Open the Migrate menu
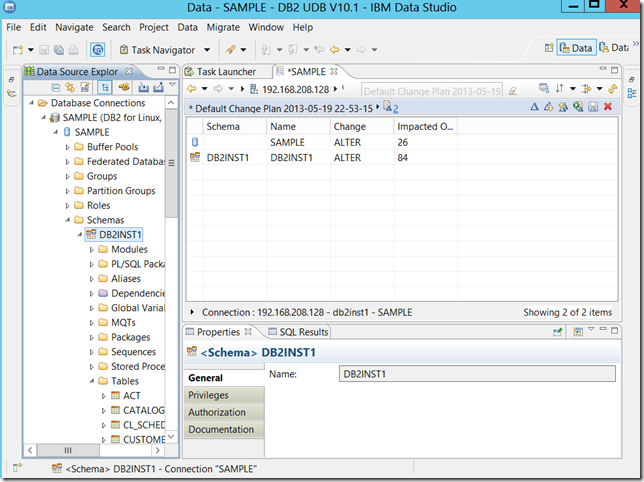Viewport: 644px width, 482px height. point(223,27)
